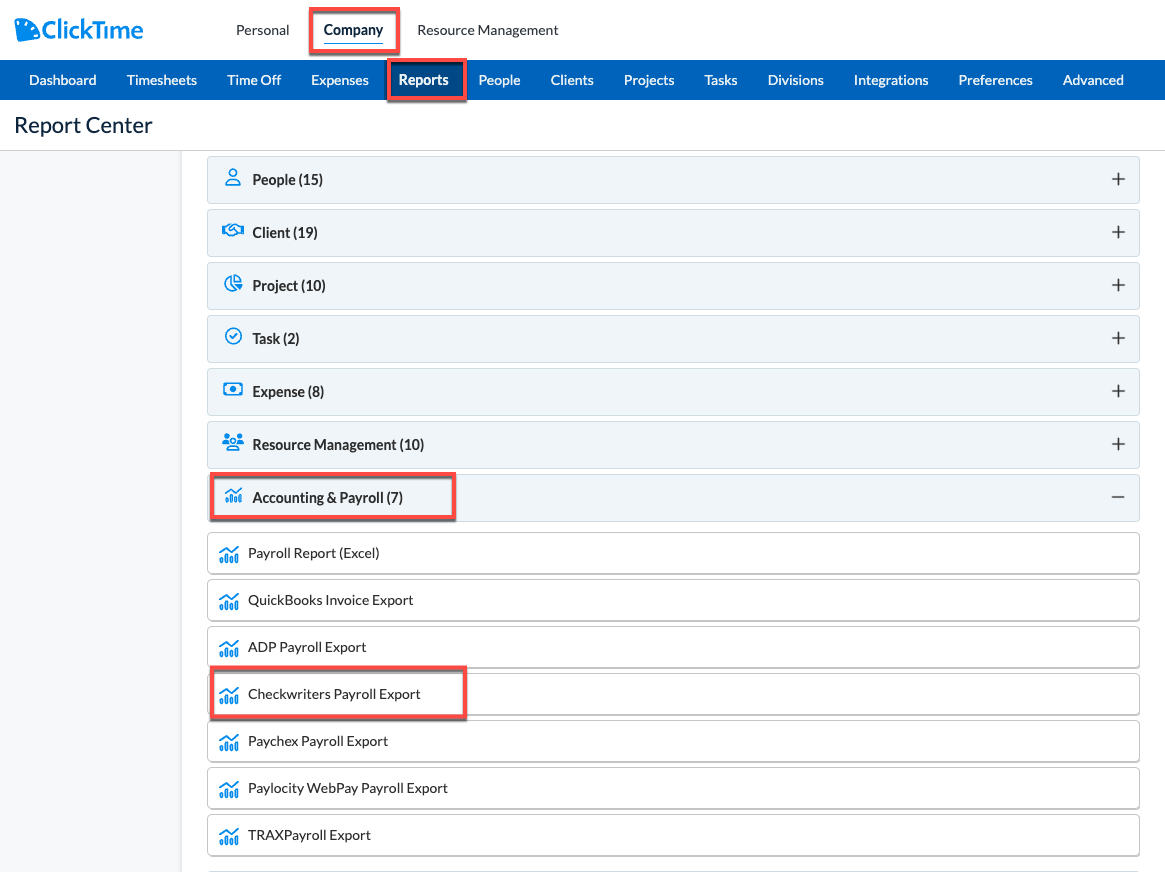This screenshot has height=872, width=1165.
Task: Open the Clients menu item
Action: (x=572, y=80)
